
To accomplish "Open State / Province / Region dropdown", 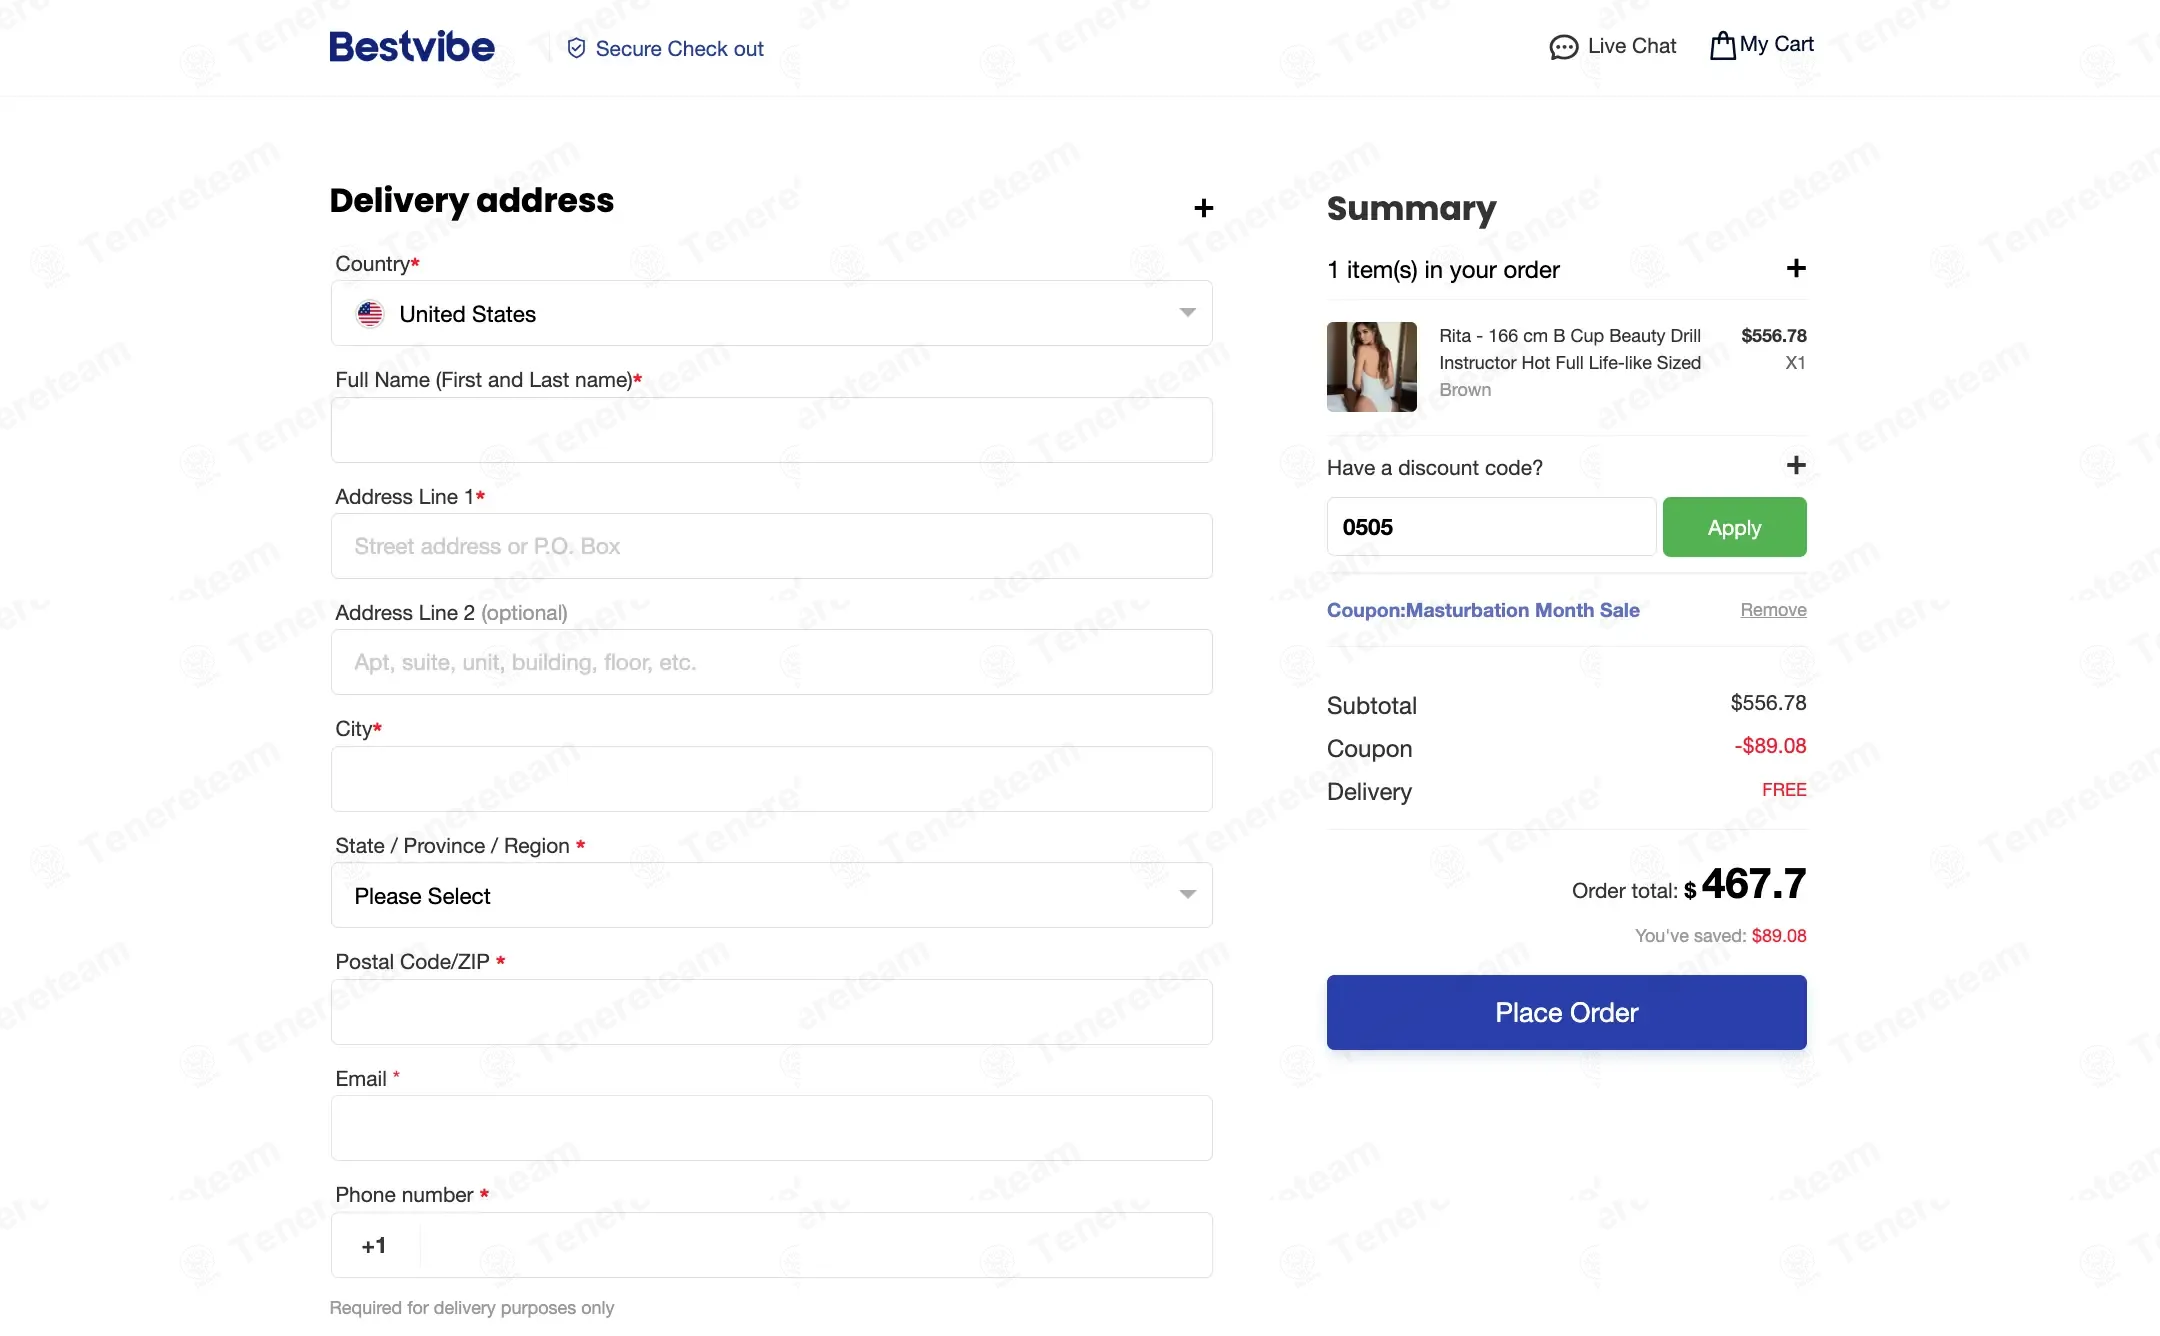I will 772,895.
